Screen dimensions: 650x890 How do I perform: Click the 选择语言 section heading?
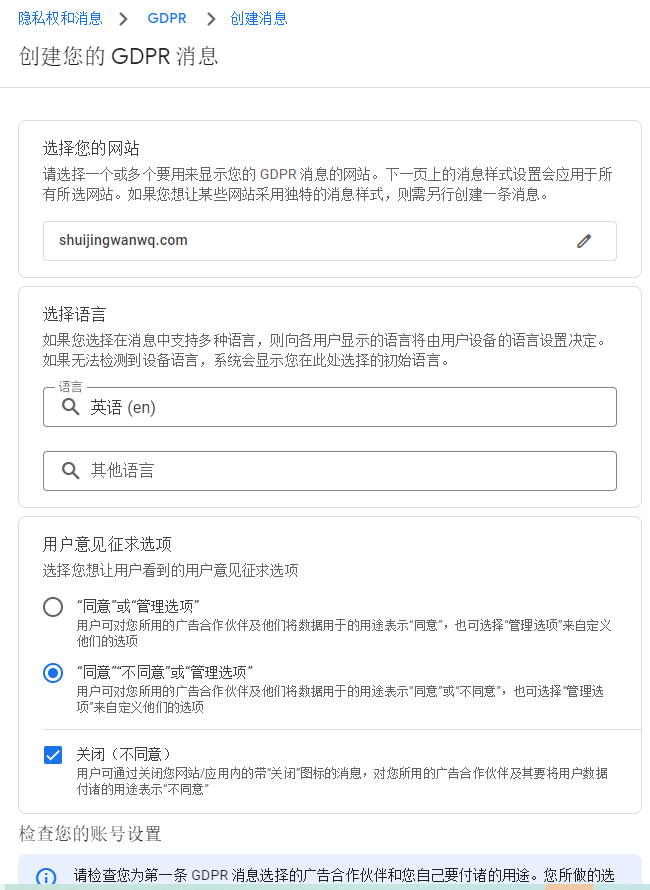pos(75,315)
